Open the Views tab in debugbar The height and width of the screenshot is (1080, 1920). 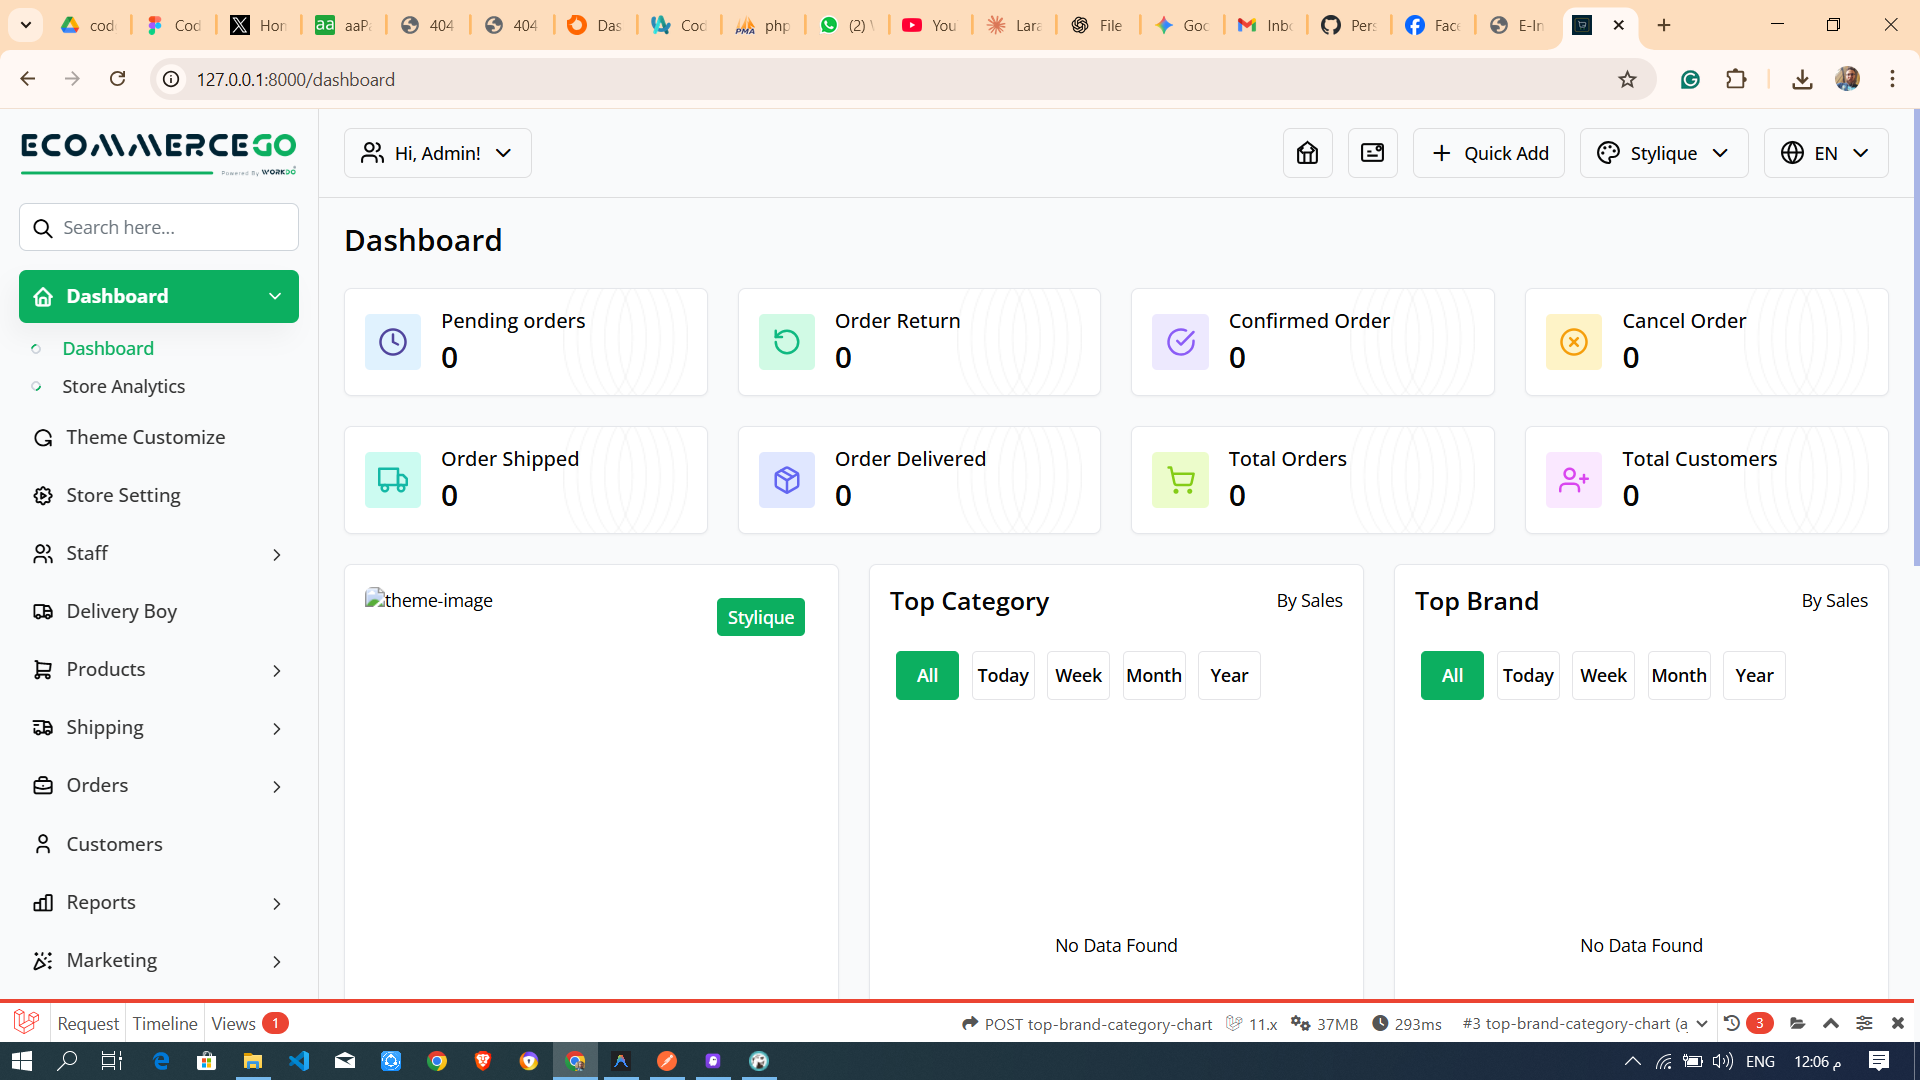point(232,1023)
